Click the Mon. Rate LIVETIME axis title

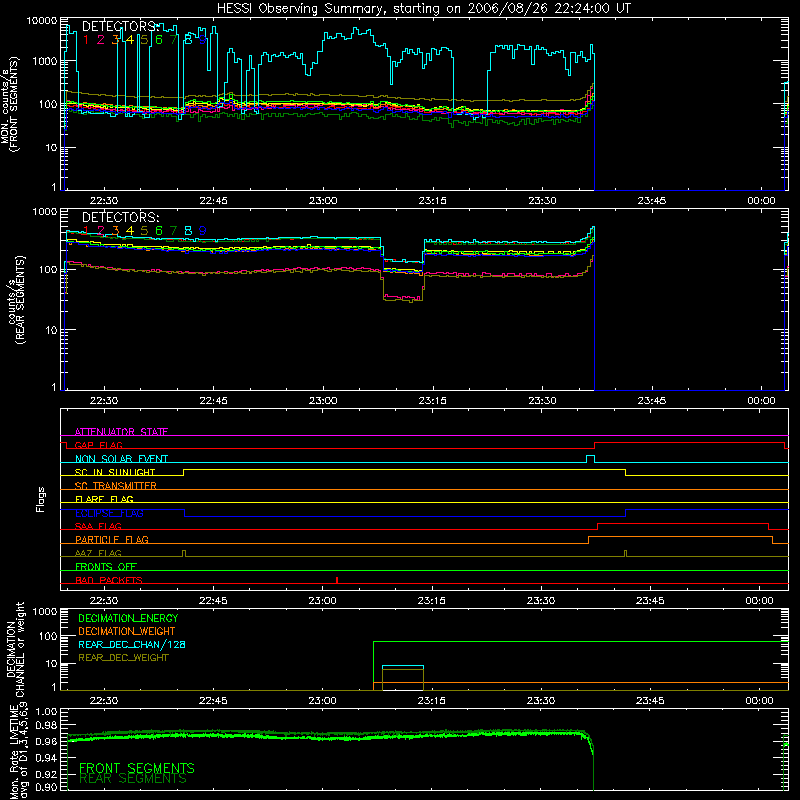pyautogui.click(x=18, y=751)
